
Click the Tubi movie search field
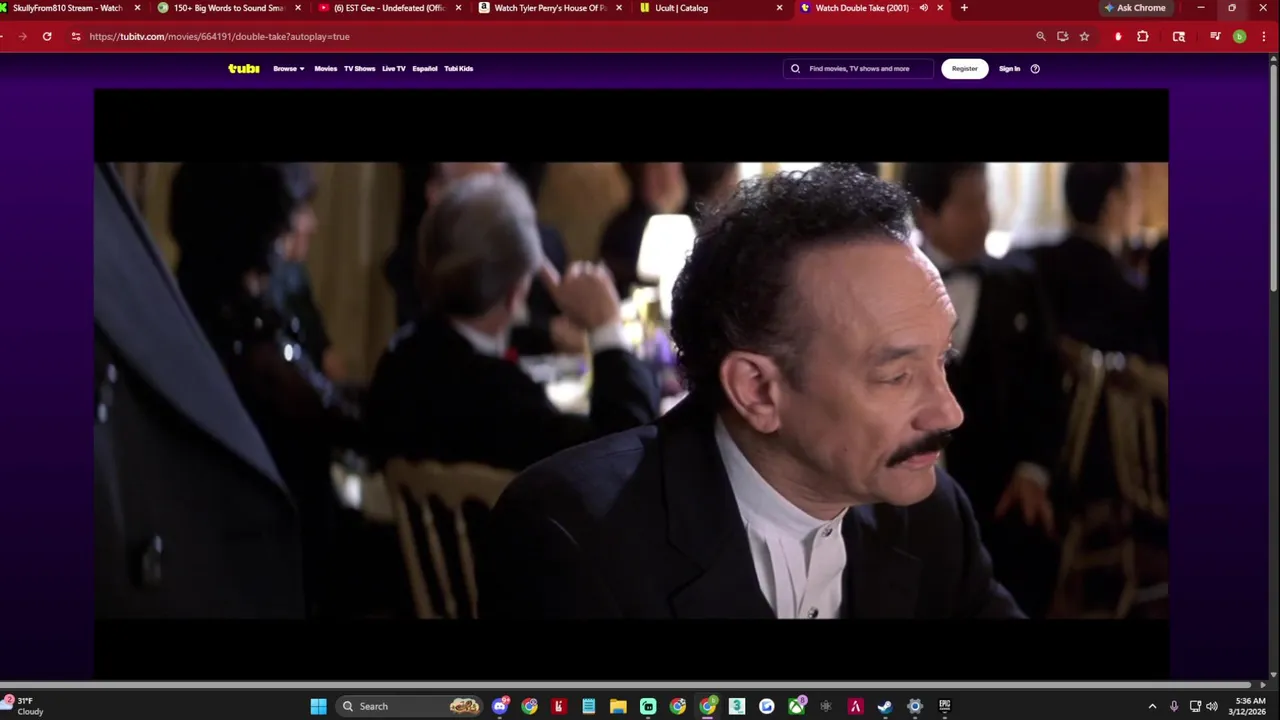[859, 69]
